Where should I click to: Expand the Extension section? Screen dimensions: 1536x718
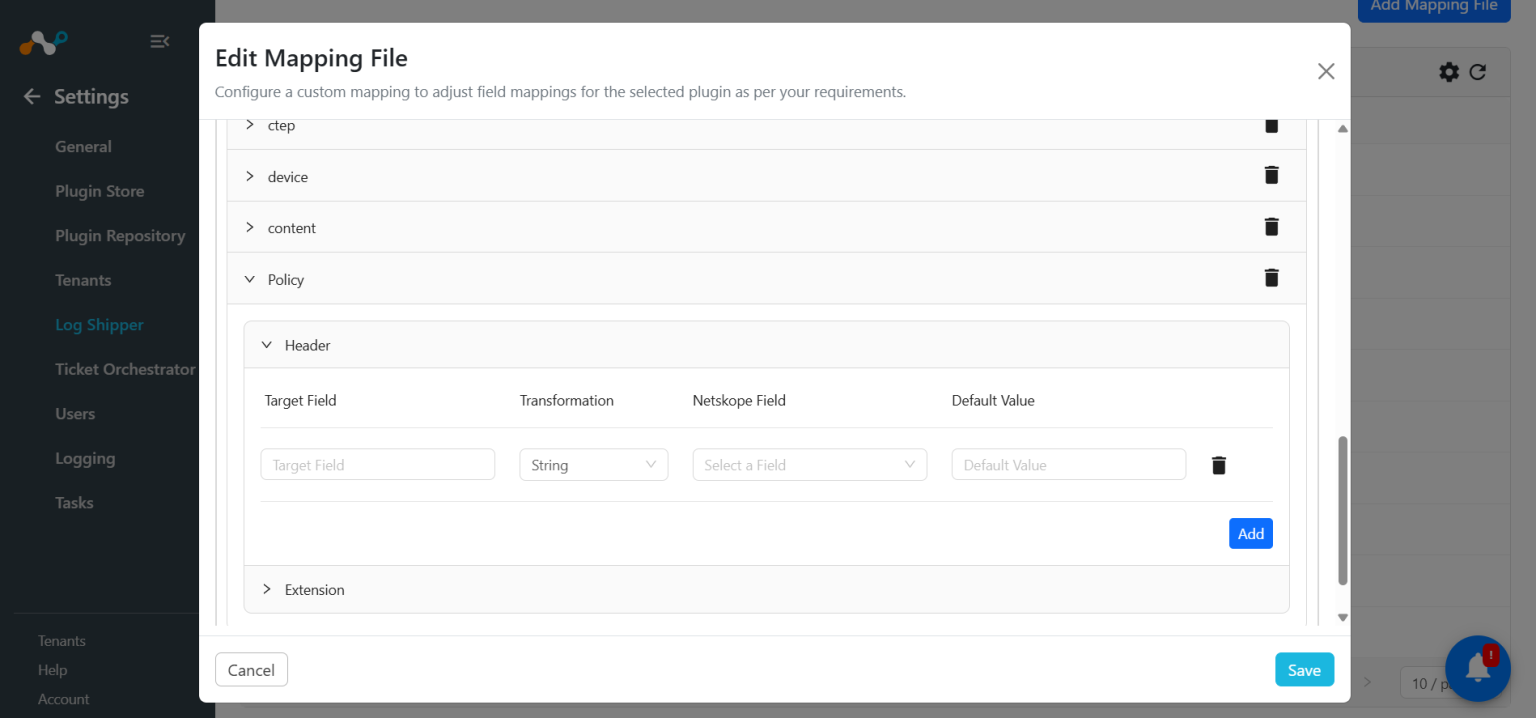tap(267, 590)
